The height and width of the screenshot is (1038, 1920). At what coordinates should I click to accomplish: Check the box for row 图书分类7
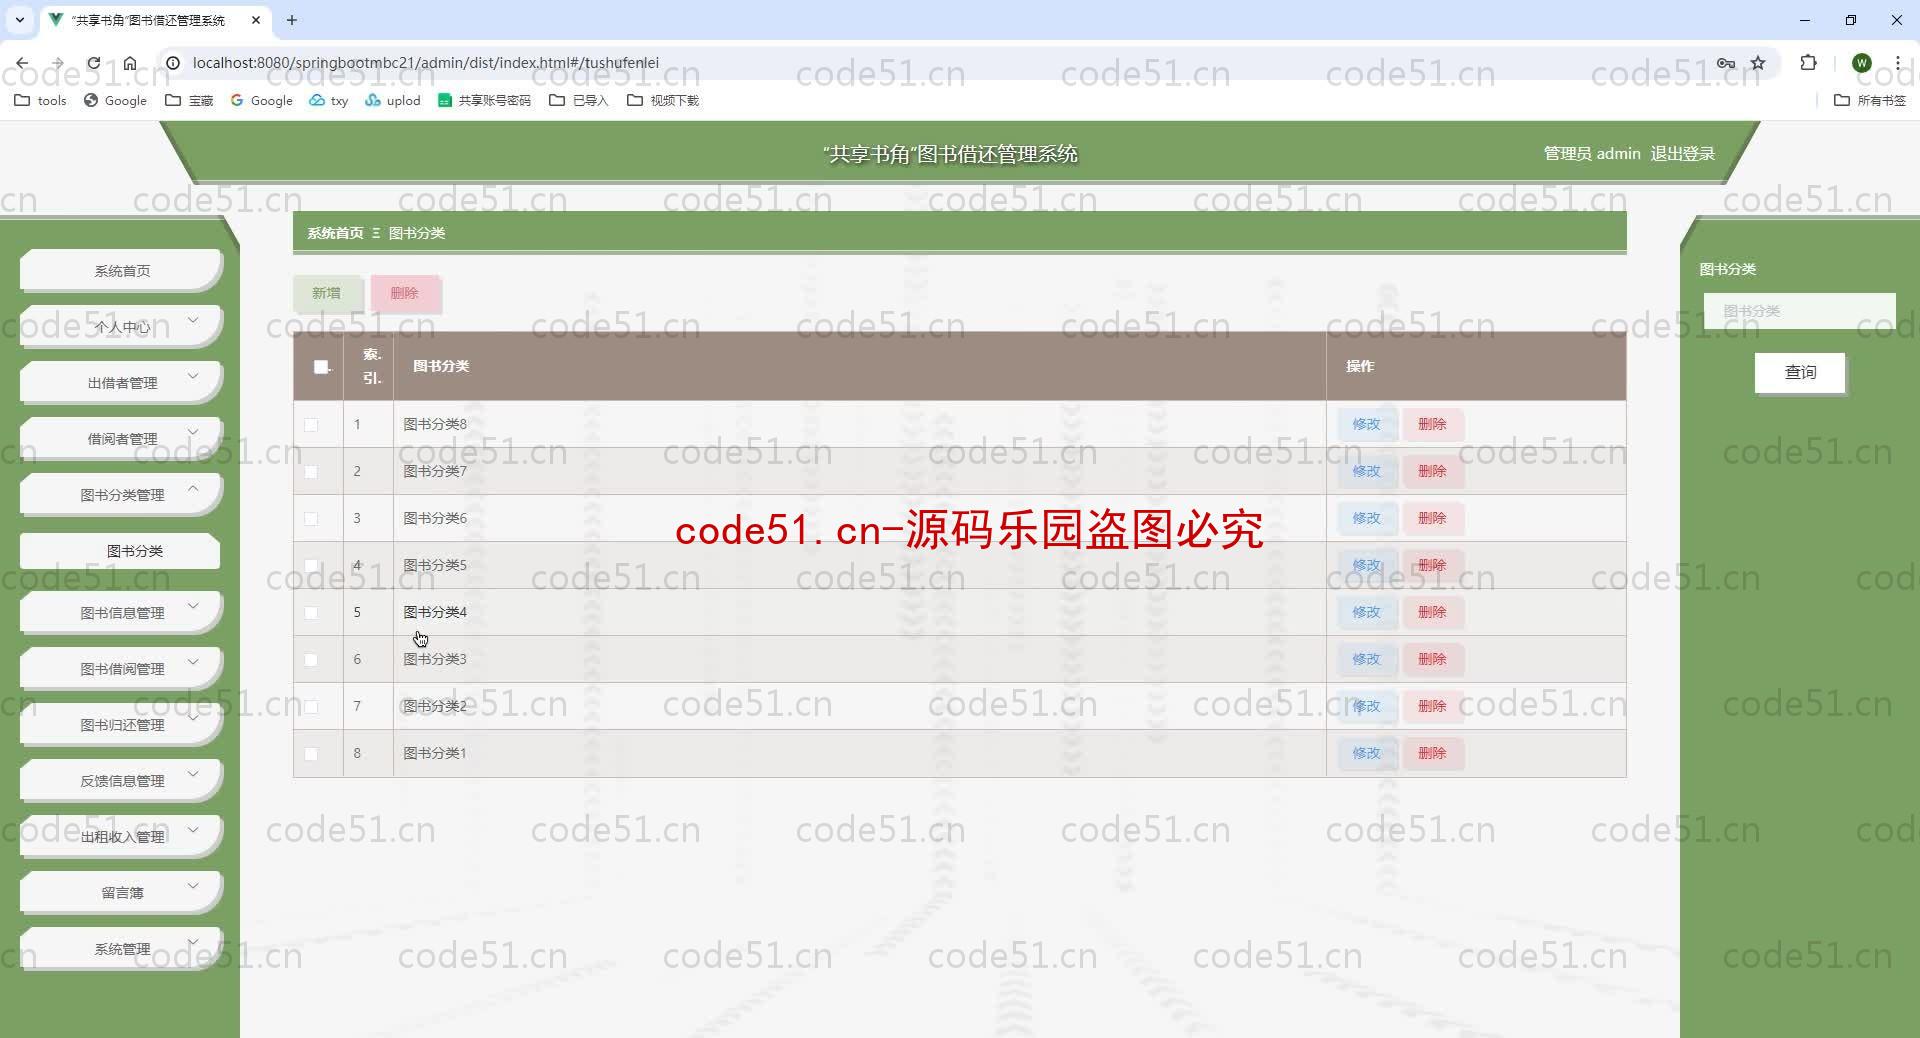311,472
